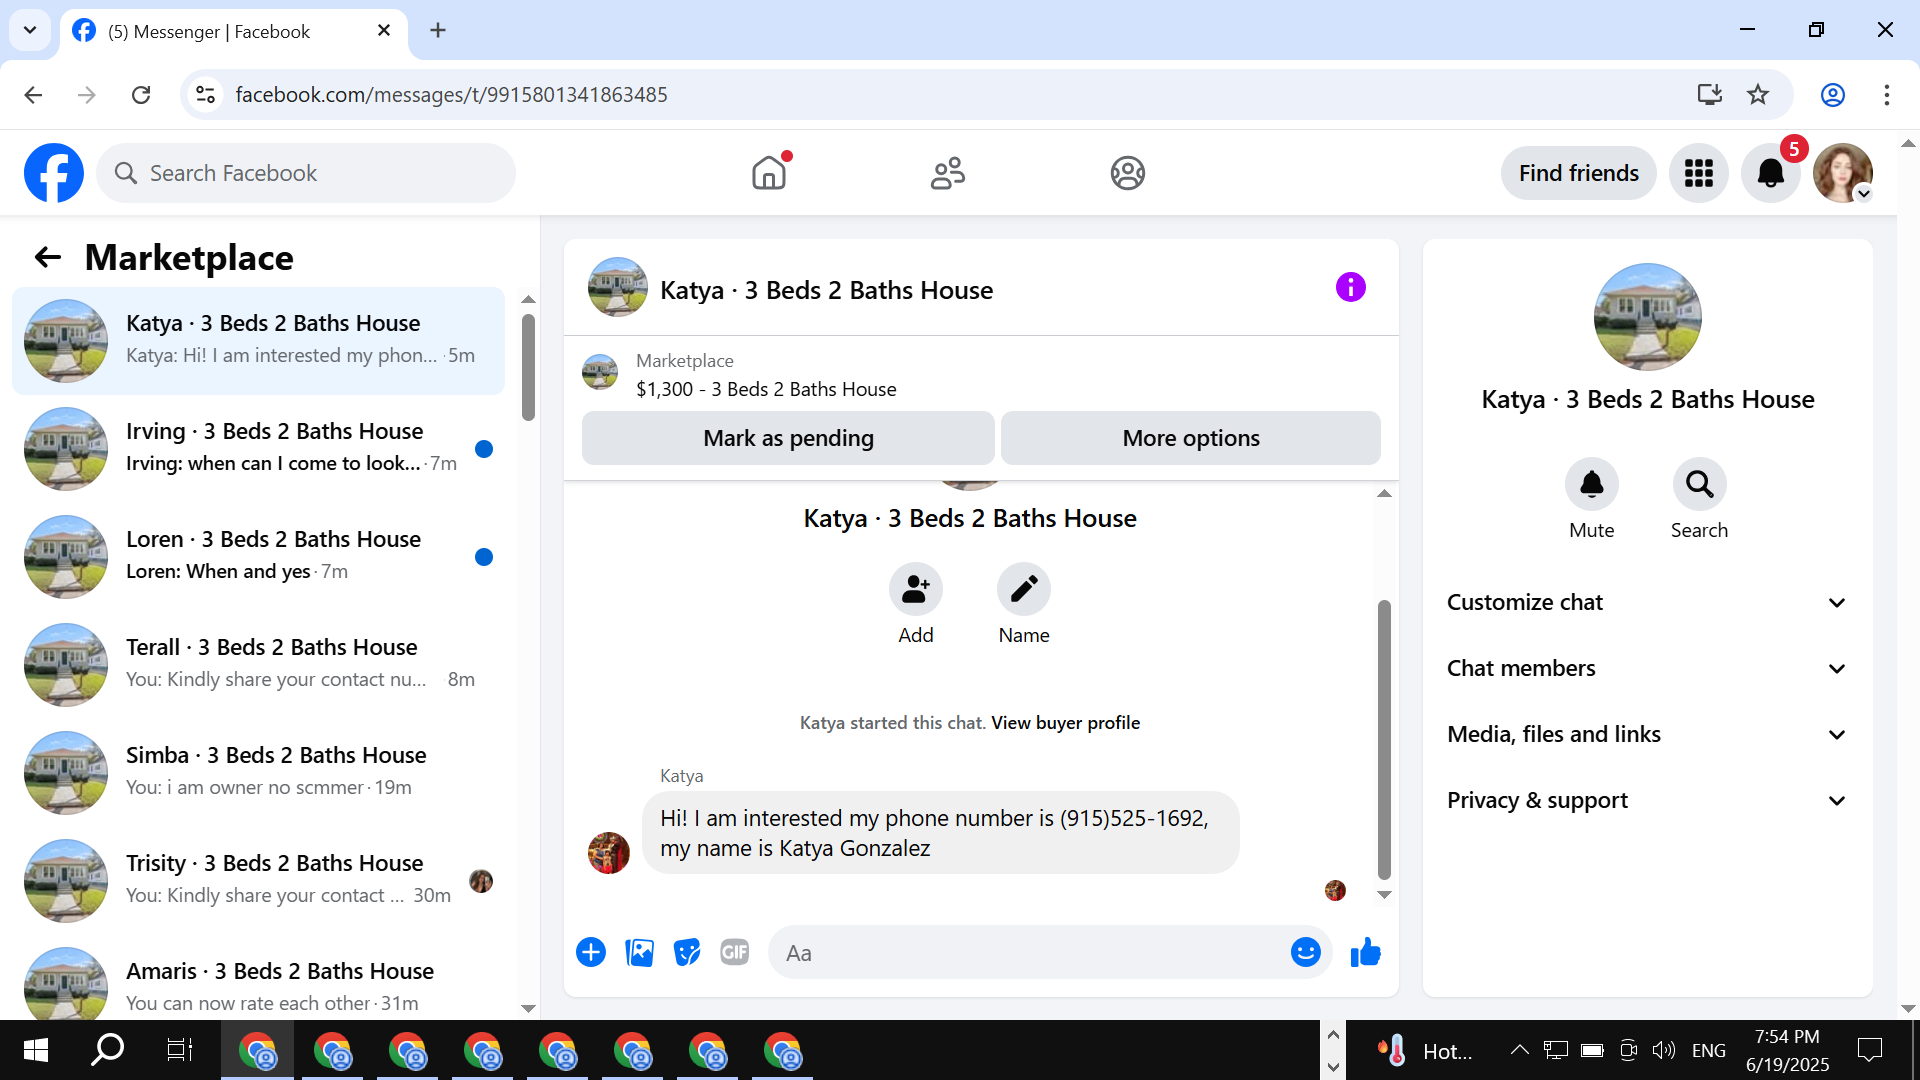Click the Mark as pending button

pos(788,438)
